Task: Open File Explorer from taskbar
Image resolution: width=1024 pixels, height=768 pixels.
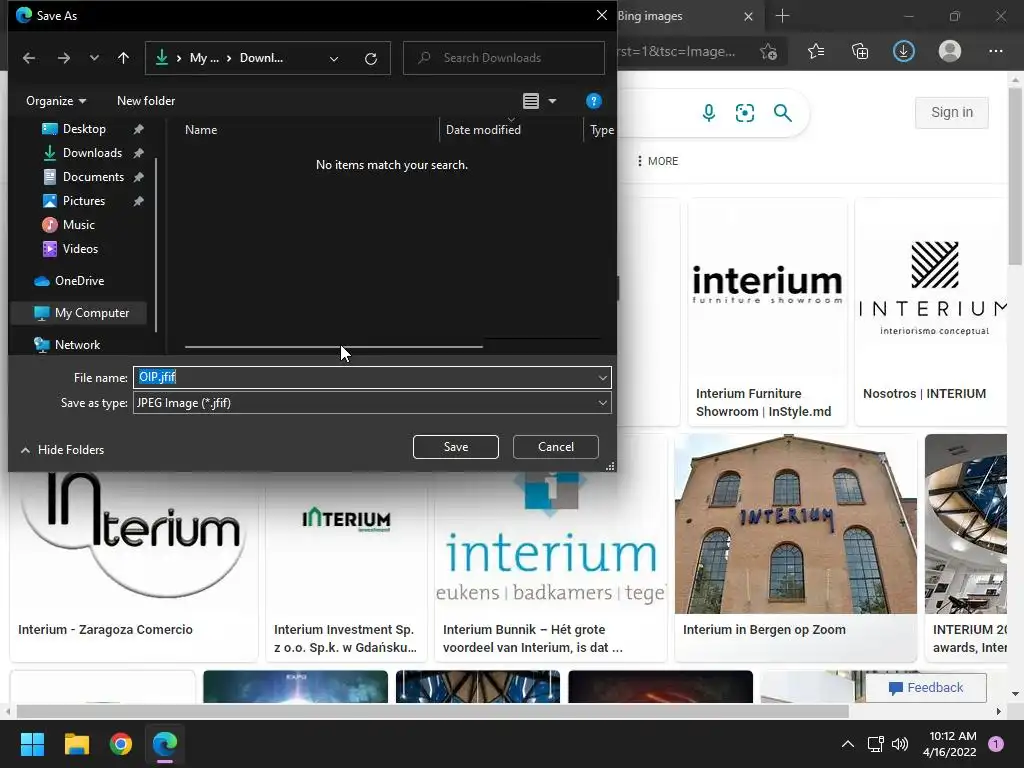Action: pos(76,744)
